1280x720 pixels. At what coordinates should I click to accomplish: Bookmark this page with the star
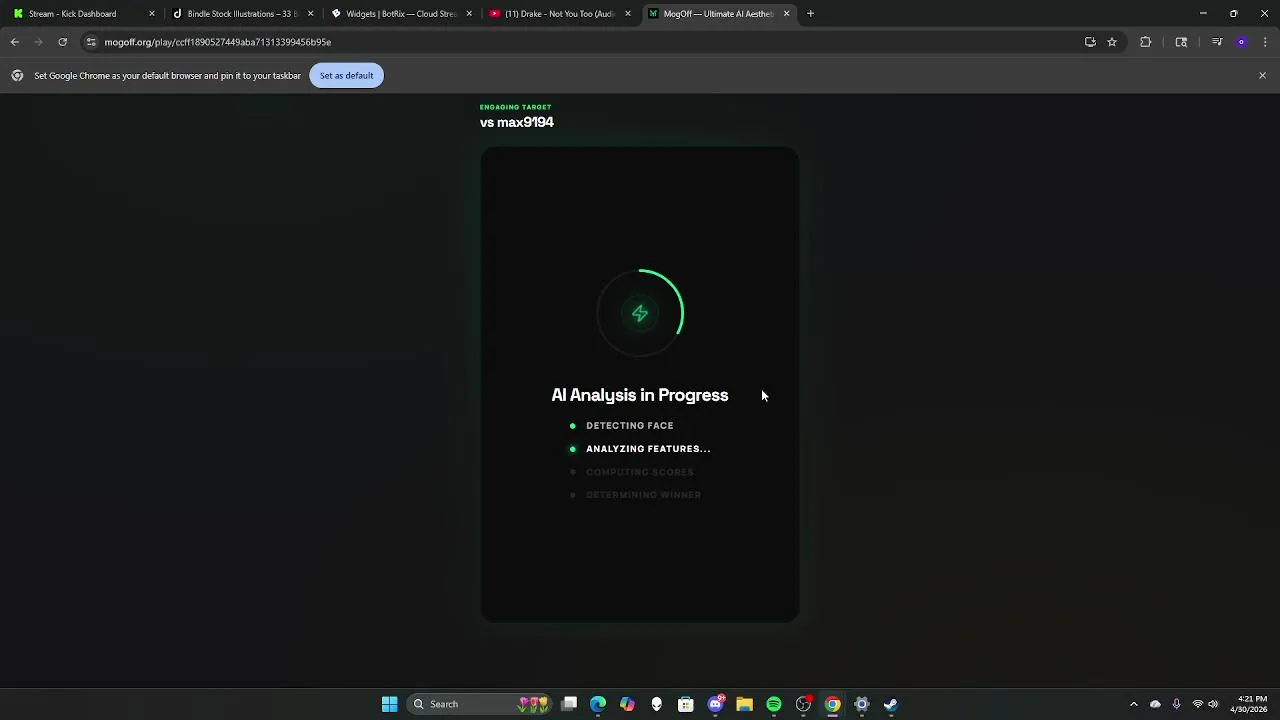click(1112, 42)
